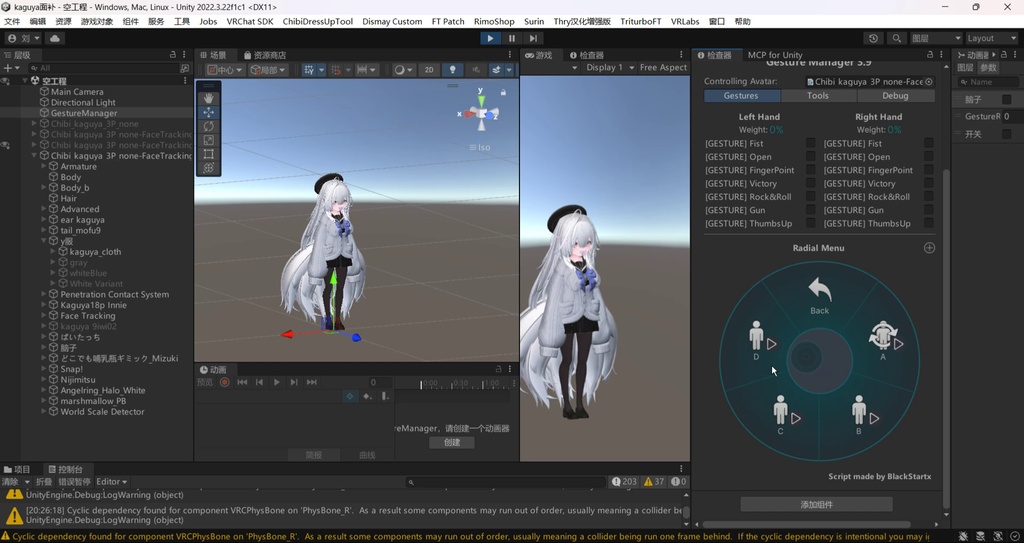The height and width of the screenshot is (543, 1024).
Task: Check Right Hand Open gesture checkbox
Action: [929, 156]
